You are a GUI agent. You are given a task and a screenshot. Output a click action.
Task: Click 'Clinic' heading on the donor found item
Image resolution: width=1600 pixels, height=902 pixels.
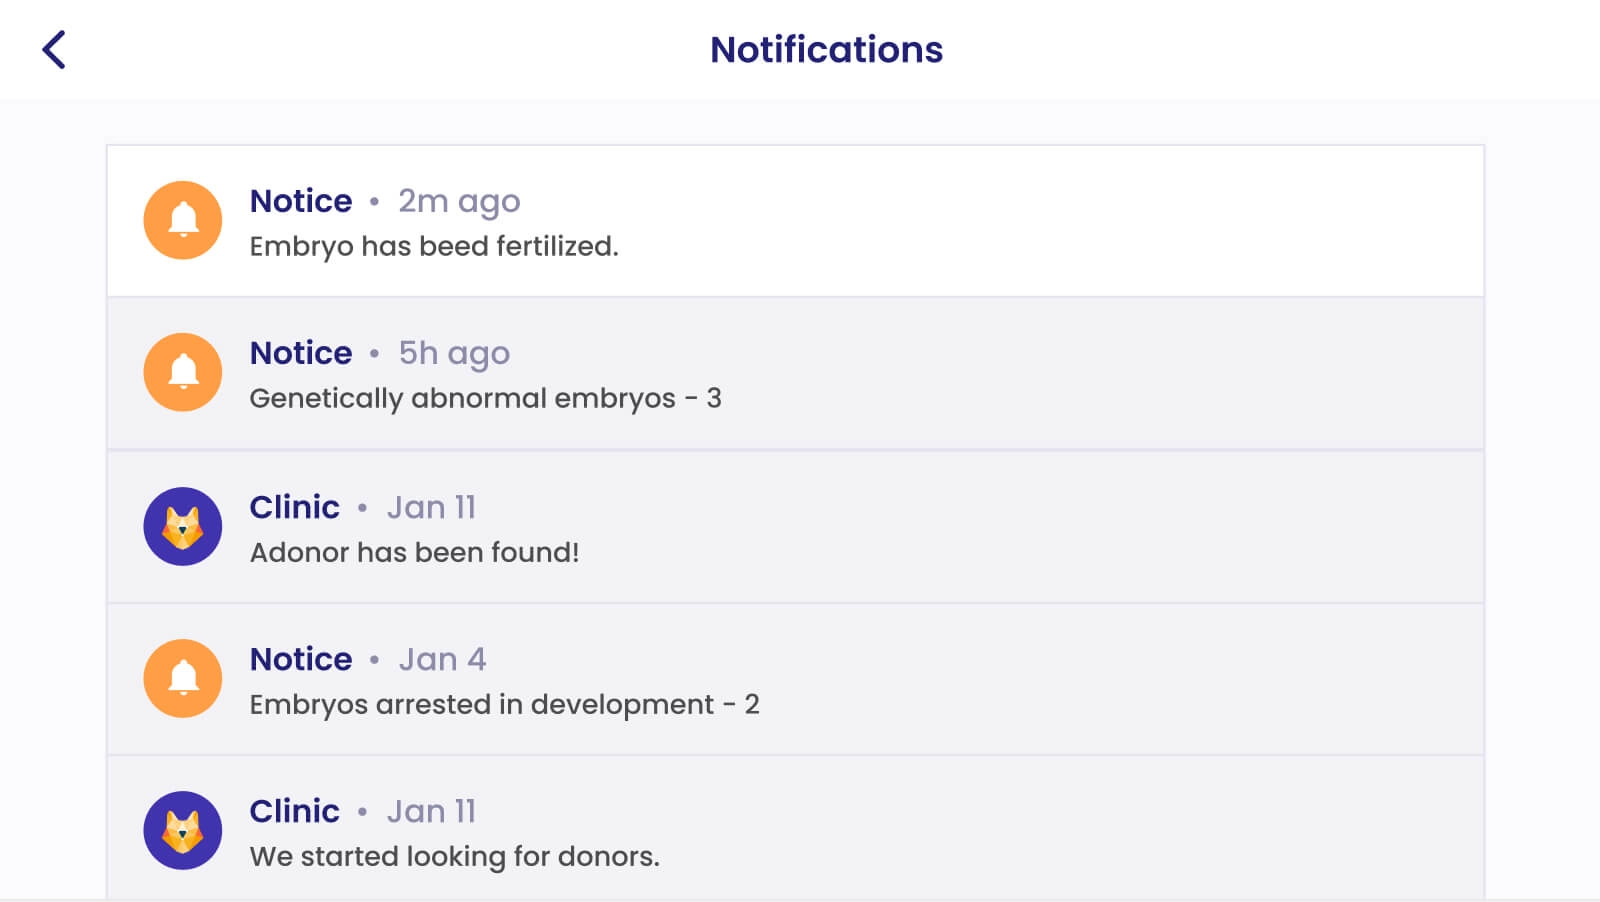[x=294, y=507]
